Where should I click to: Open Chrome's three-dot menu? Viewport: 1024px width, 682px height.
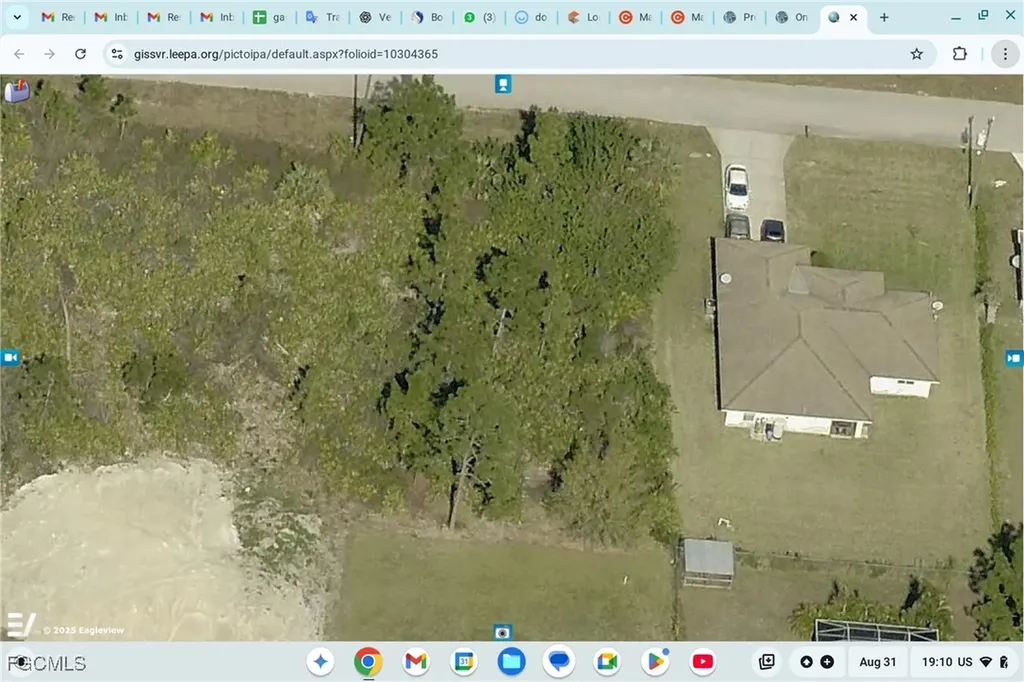click(x=1005, y=54)
